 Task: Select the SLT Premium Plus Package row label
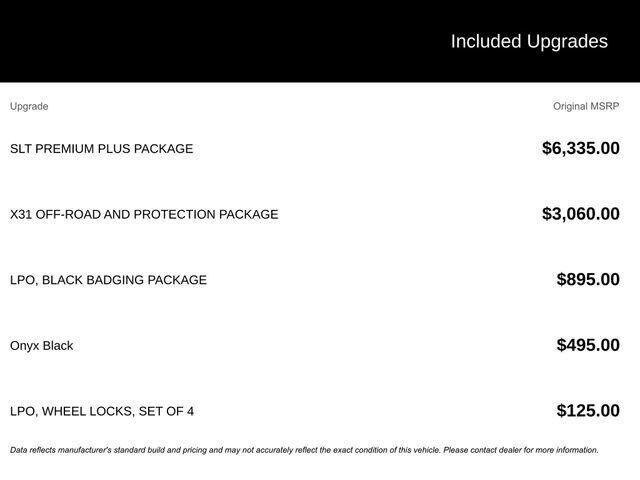[101, 149]
